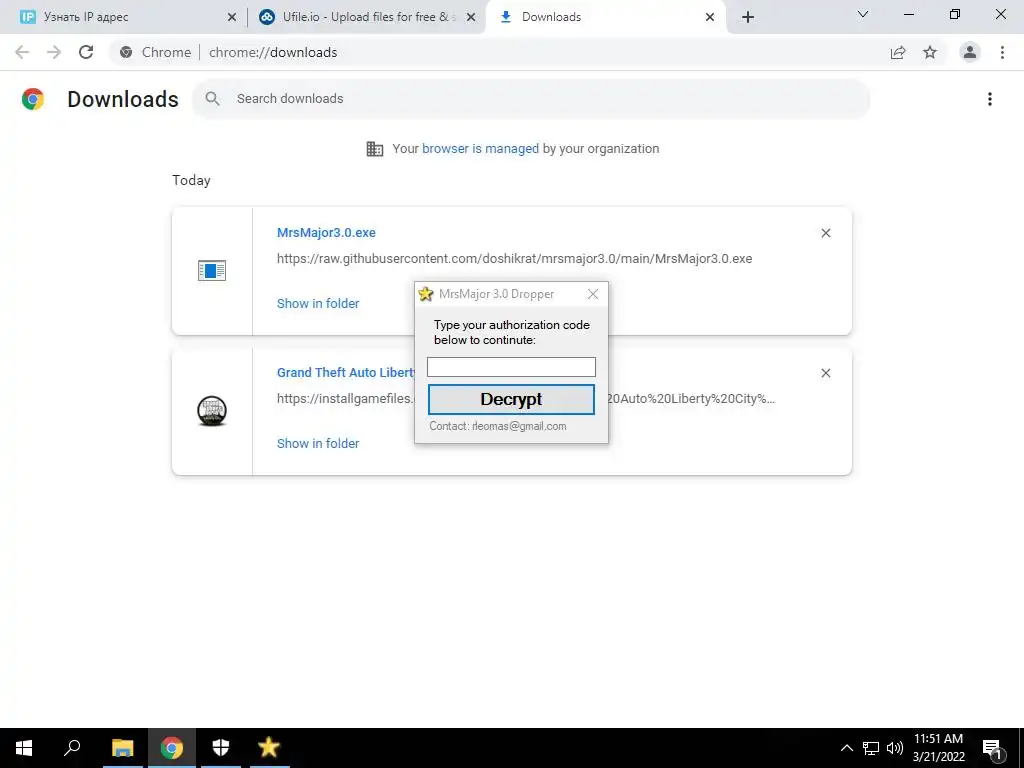Show Grand Theft Auto file in folder
This screenshot has width=1024, height=768.
[x=318, y=443]
